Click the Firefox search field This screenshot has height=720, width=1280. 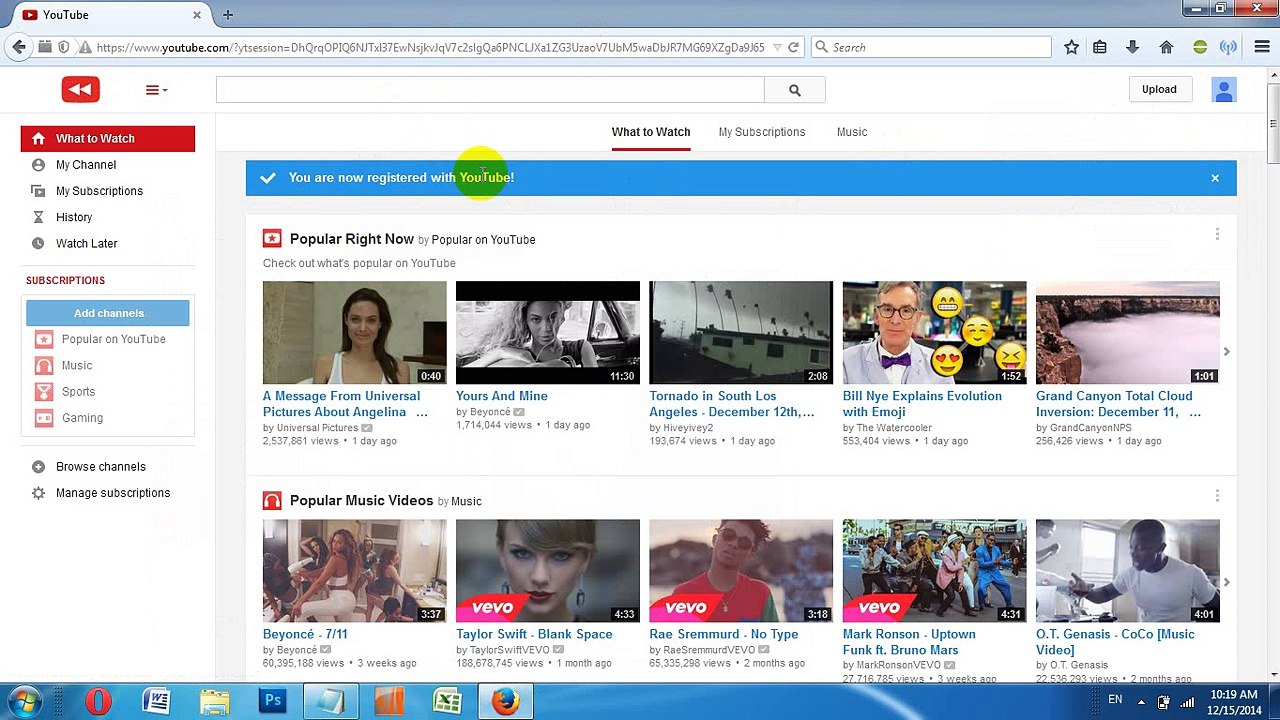click(x=931, y=47)
